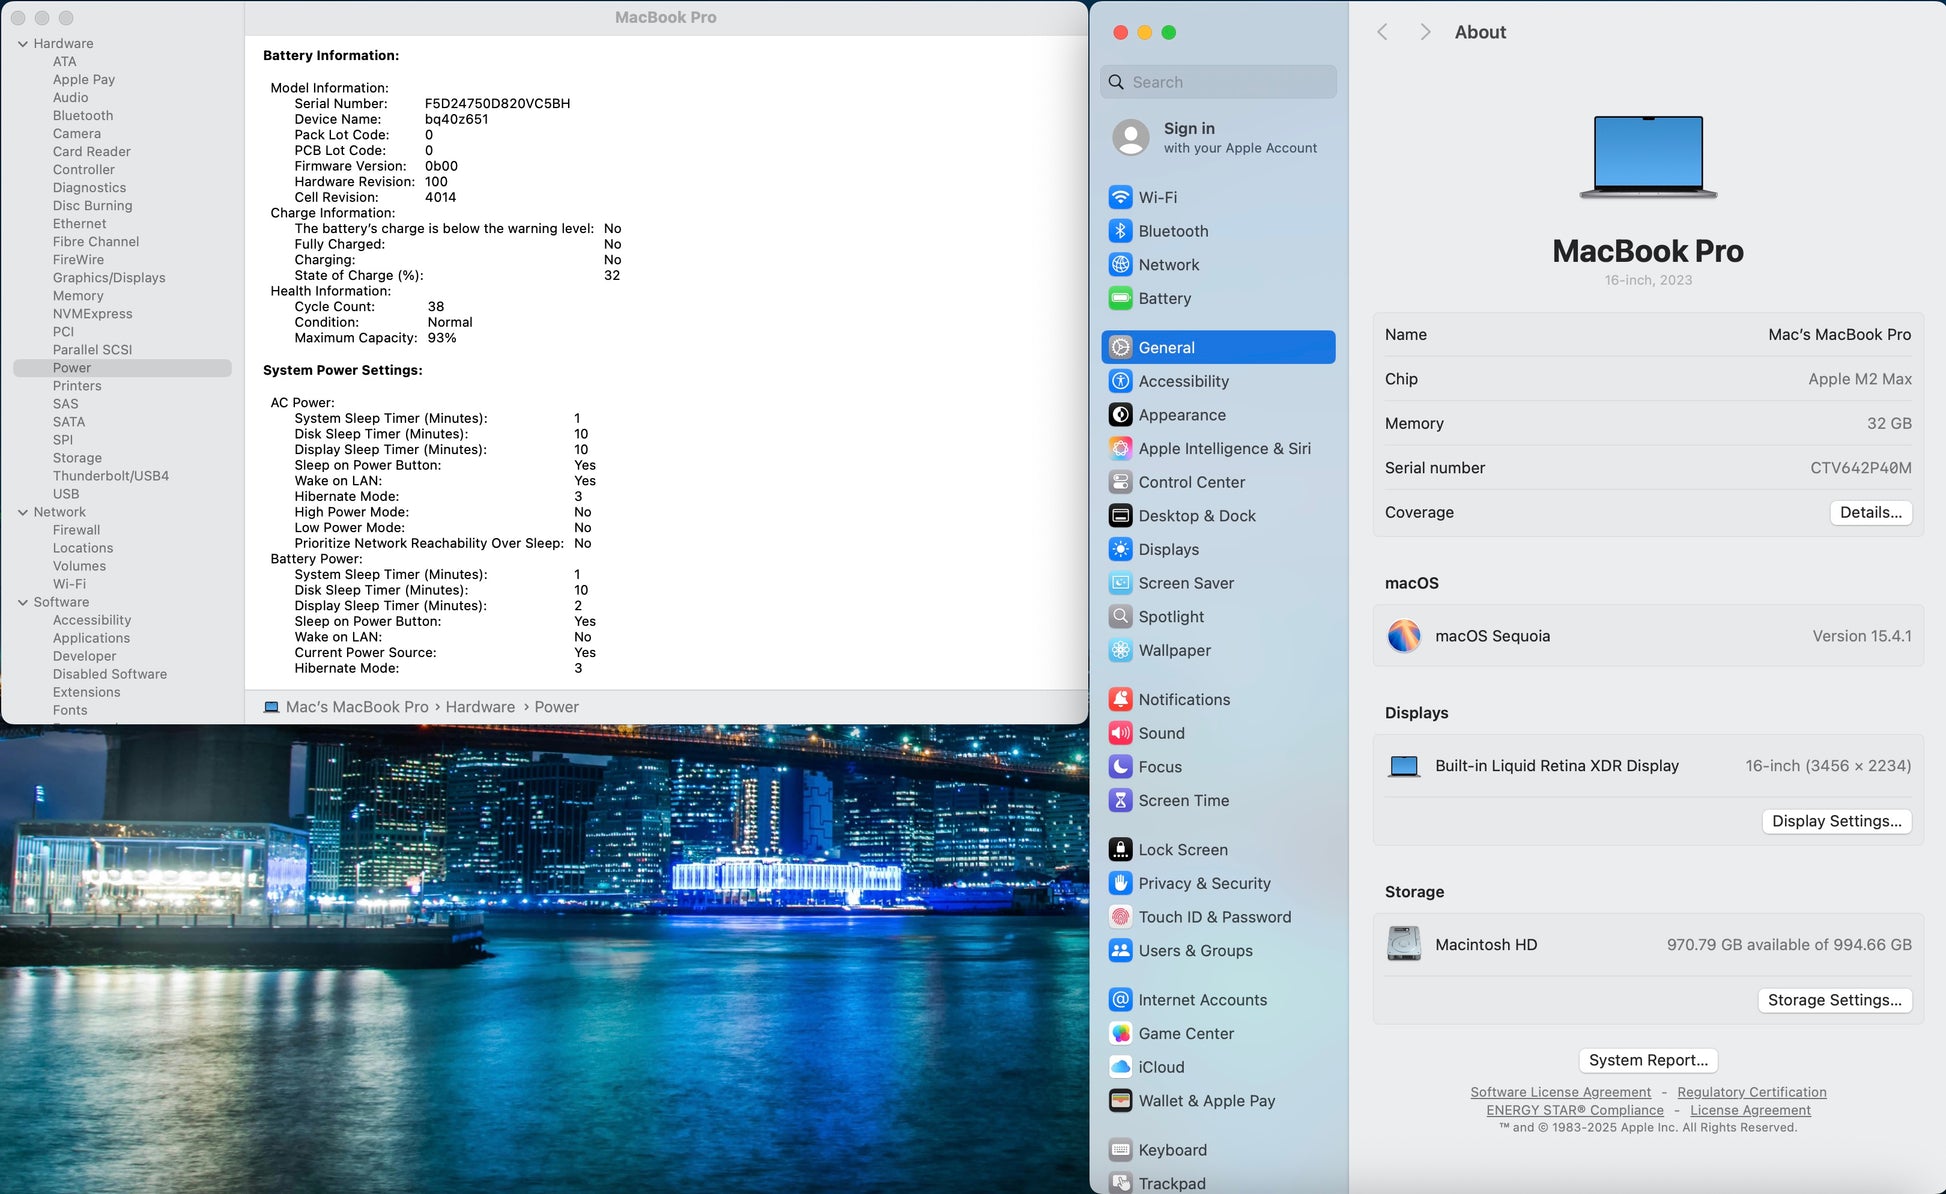1946x1194 pixels.
Task: Collapse the Software section chevron
Action: tap(22, 602)
